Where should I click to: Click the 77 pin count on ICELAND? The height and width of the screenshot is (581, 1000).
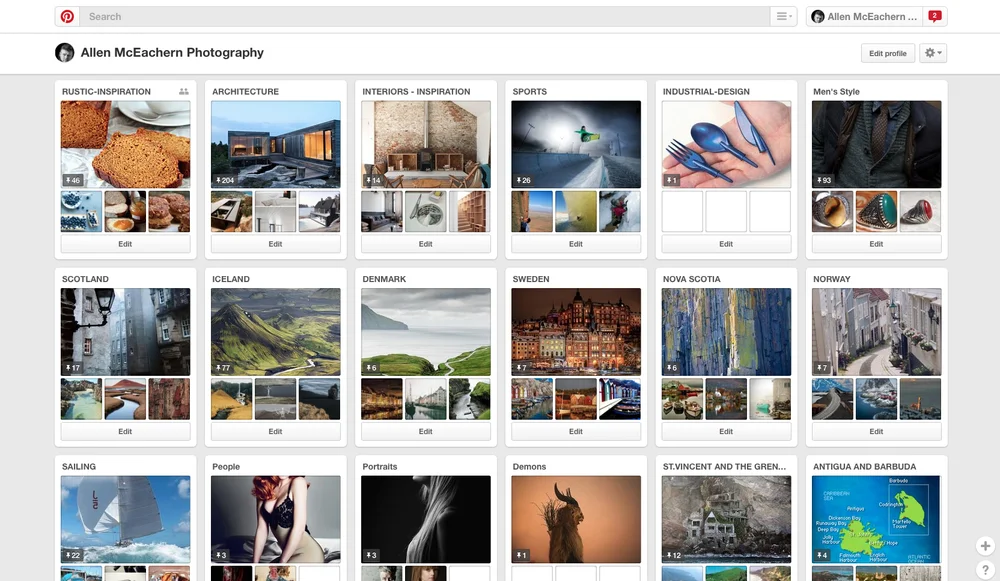click(223, 367)
